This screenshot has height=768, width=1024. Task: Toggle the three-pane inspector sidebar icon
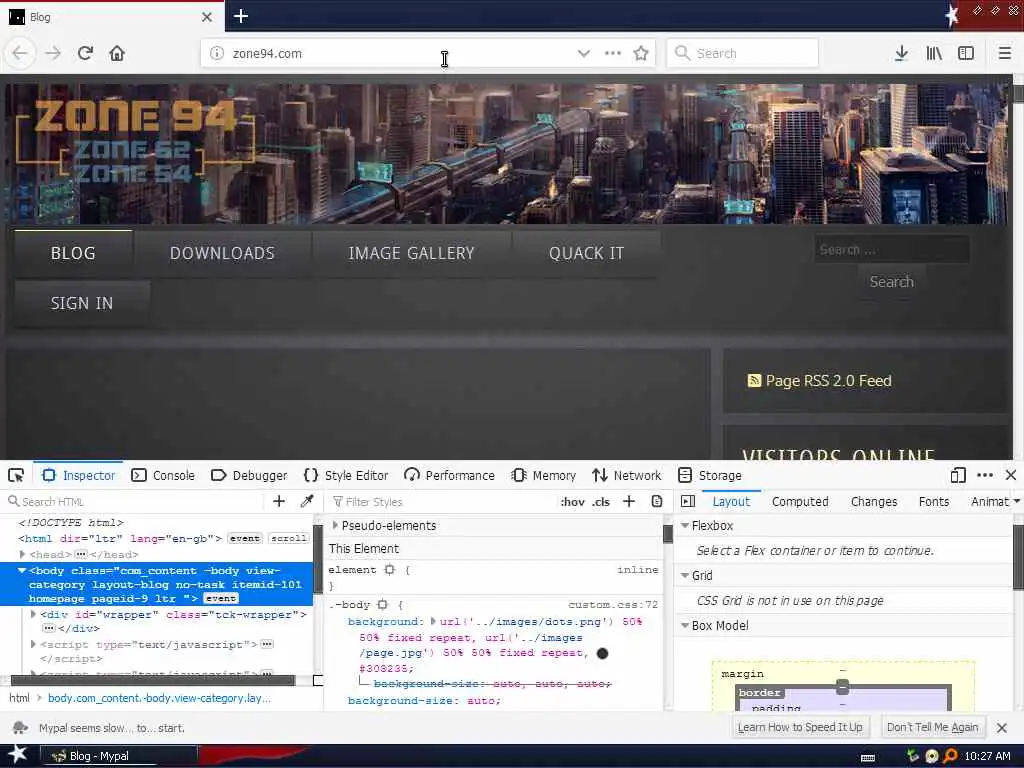688,501
